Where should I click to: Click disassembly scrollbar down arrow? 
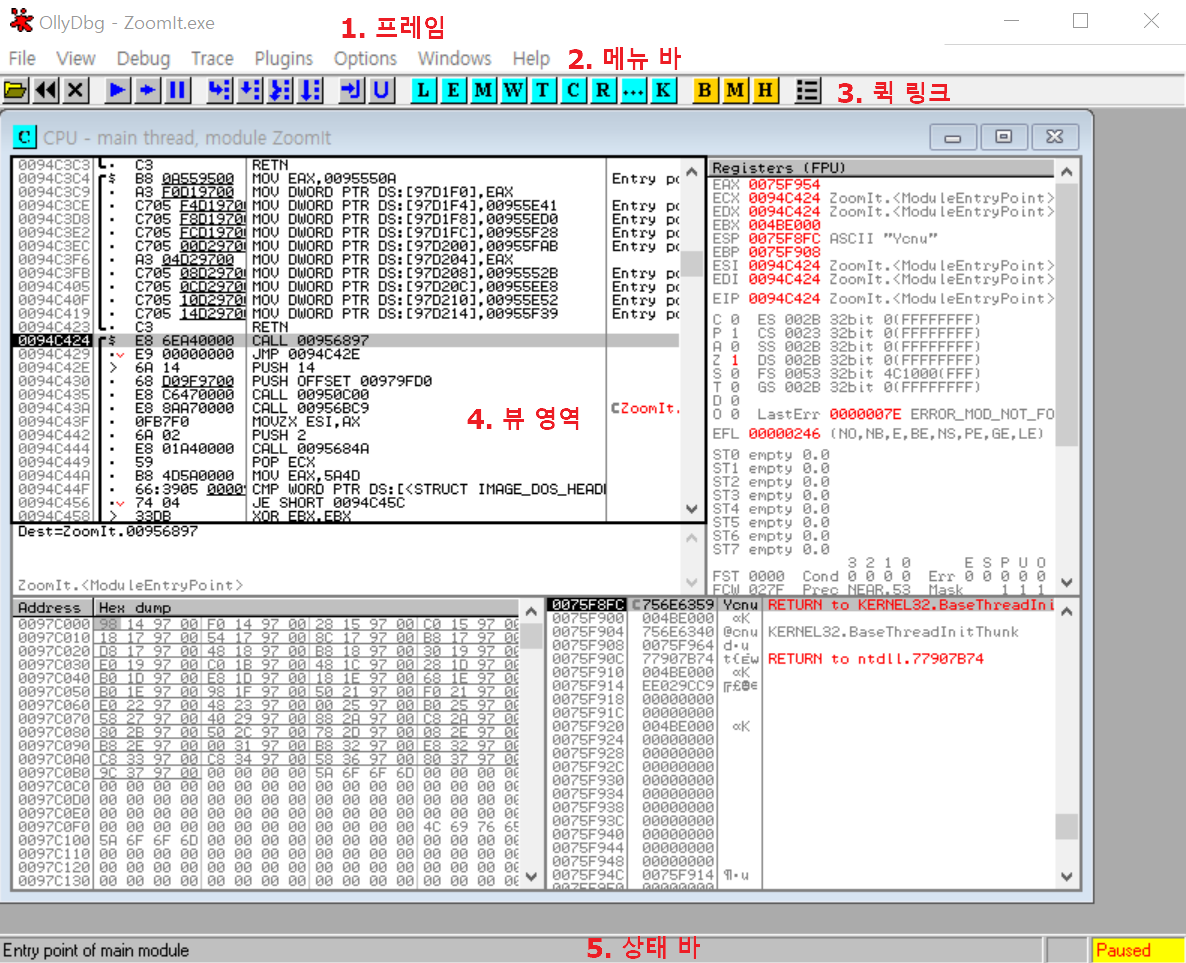[x=691, y=509]
